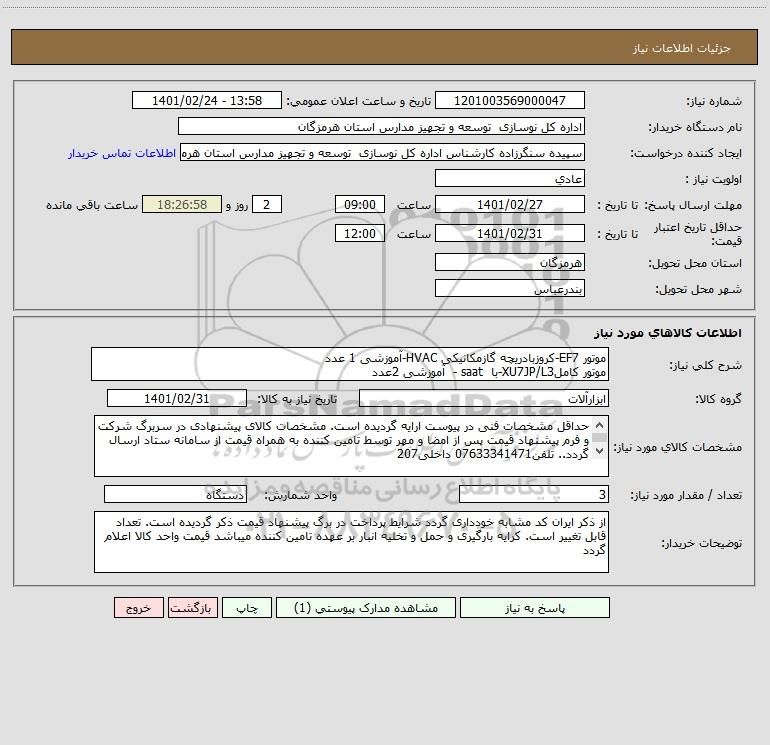The image size is (770, 745).
Task: Click the response deadline time 09:00
Action: (359, 204)
